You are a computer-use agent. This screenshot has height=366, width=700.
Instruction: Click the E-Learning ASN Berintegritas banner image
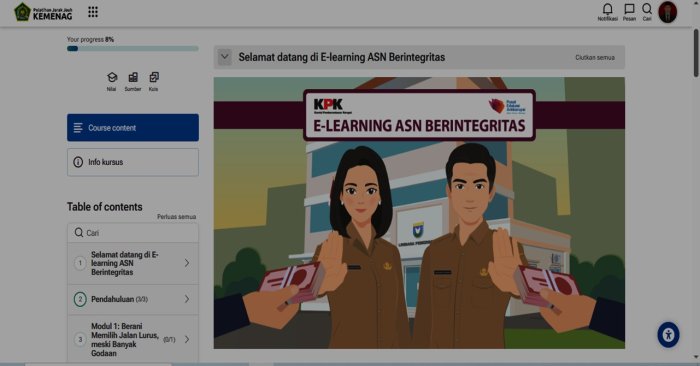419,213
